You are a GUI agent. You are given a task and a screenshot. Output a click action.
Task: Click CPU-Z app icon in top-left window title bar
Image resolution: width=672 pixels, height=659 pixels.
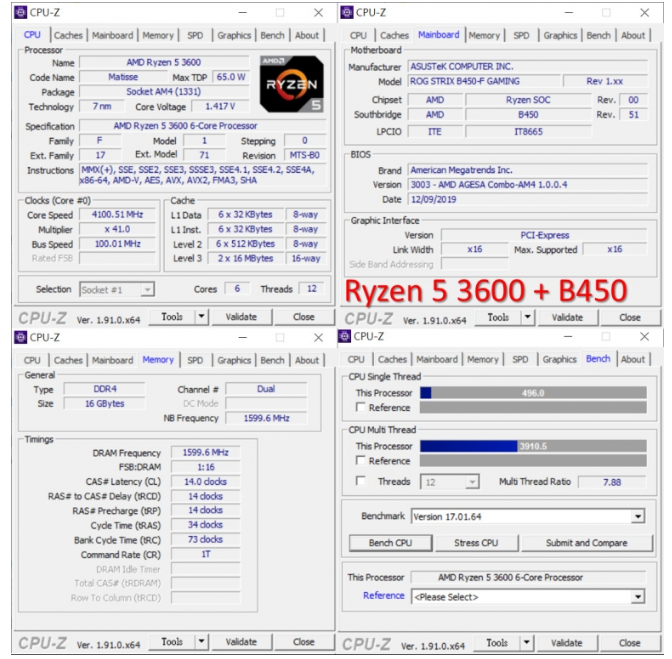pos(20,12)
